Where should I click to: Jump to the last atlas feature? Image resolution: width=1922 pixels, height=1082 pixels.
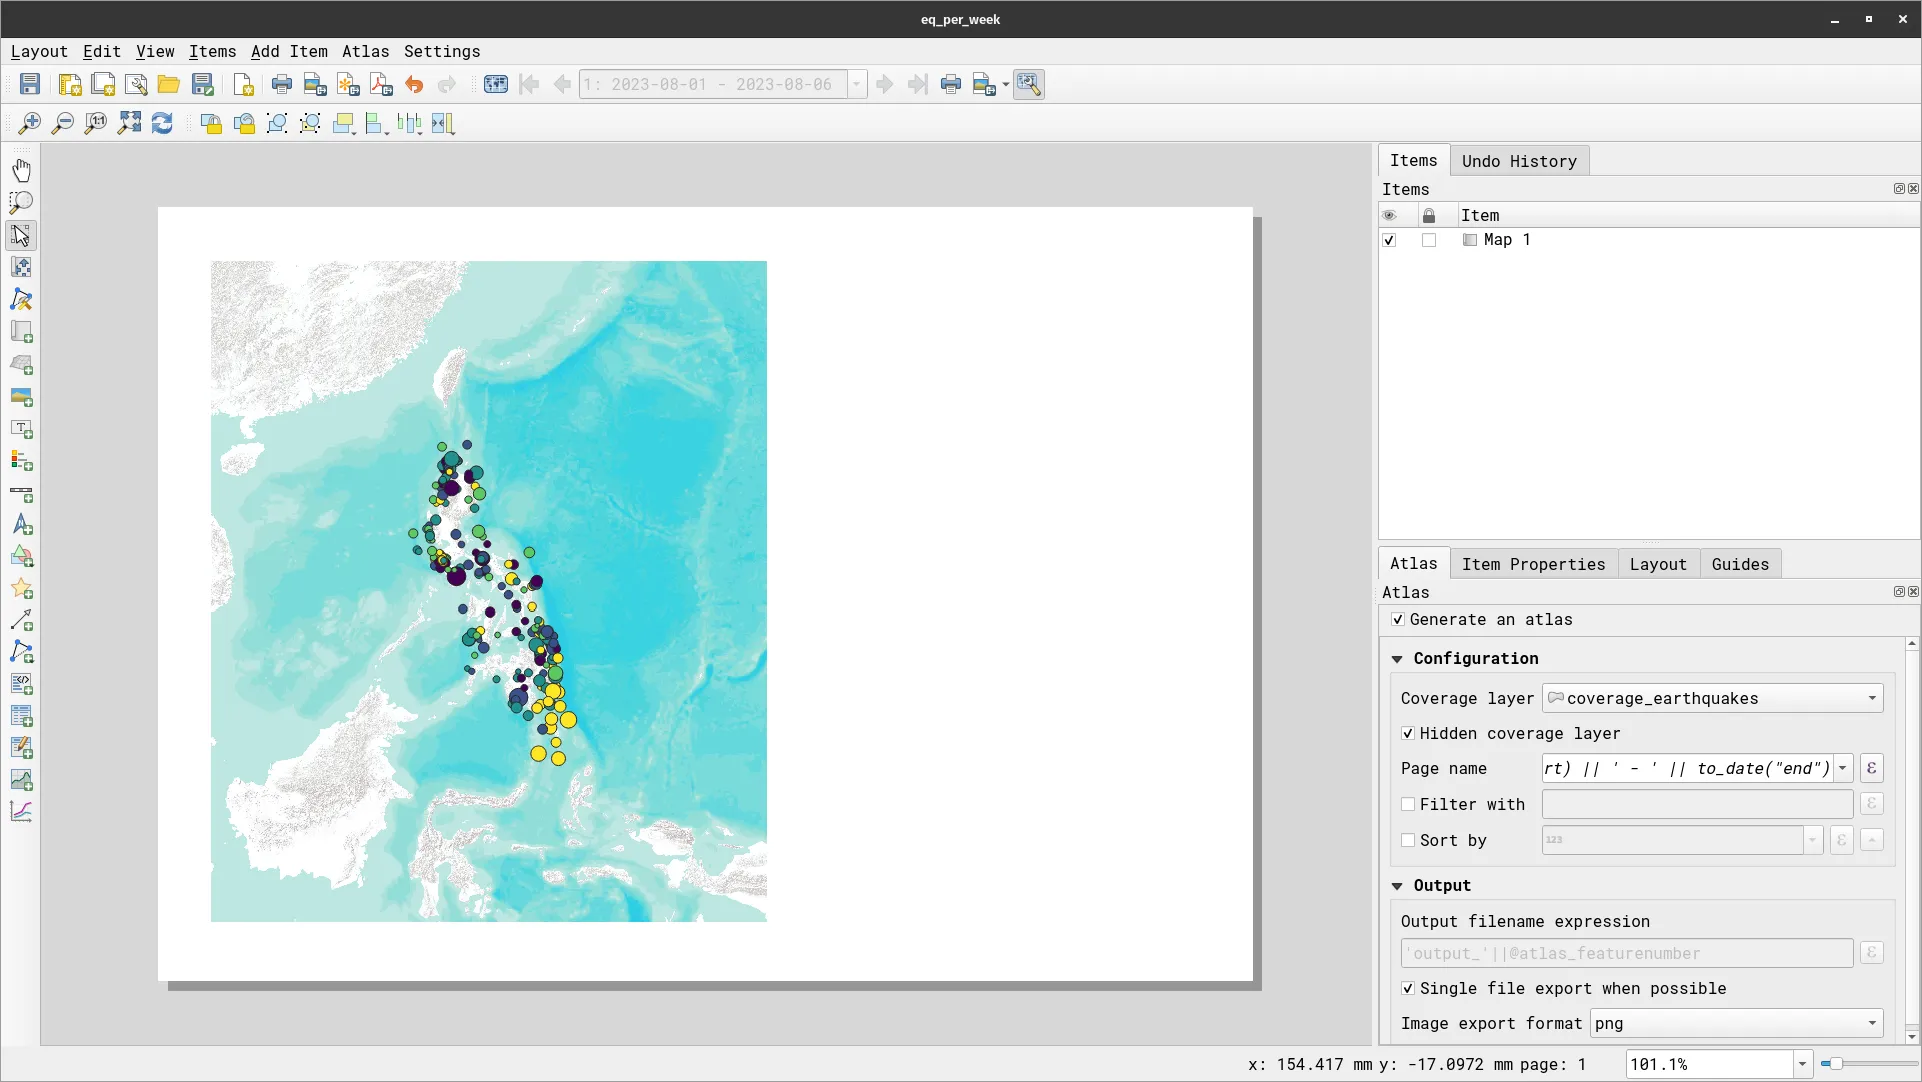click(x=918, y=84)
